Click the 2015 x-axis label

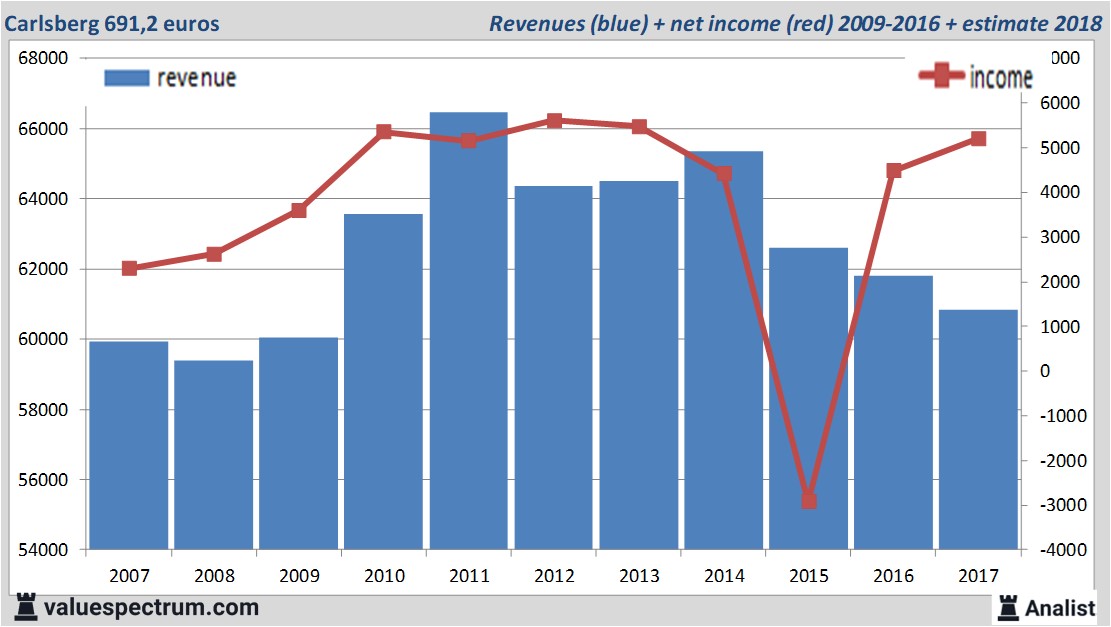[x=808, y=575]
